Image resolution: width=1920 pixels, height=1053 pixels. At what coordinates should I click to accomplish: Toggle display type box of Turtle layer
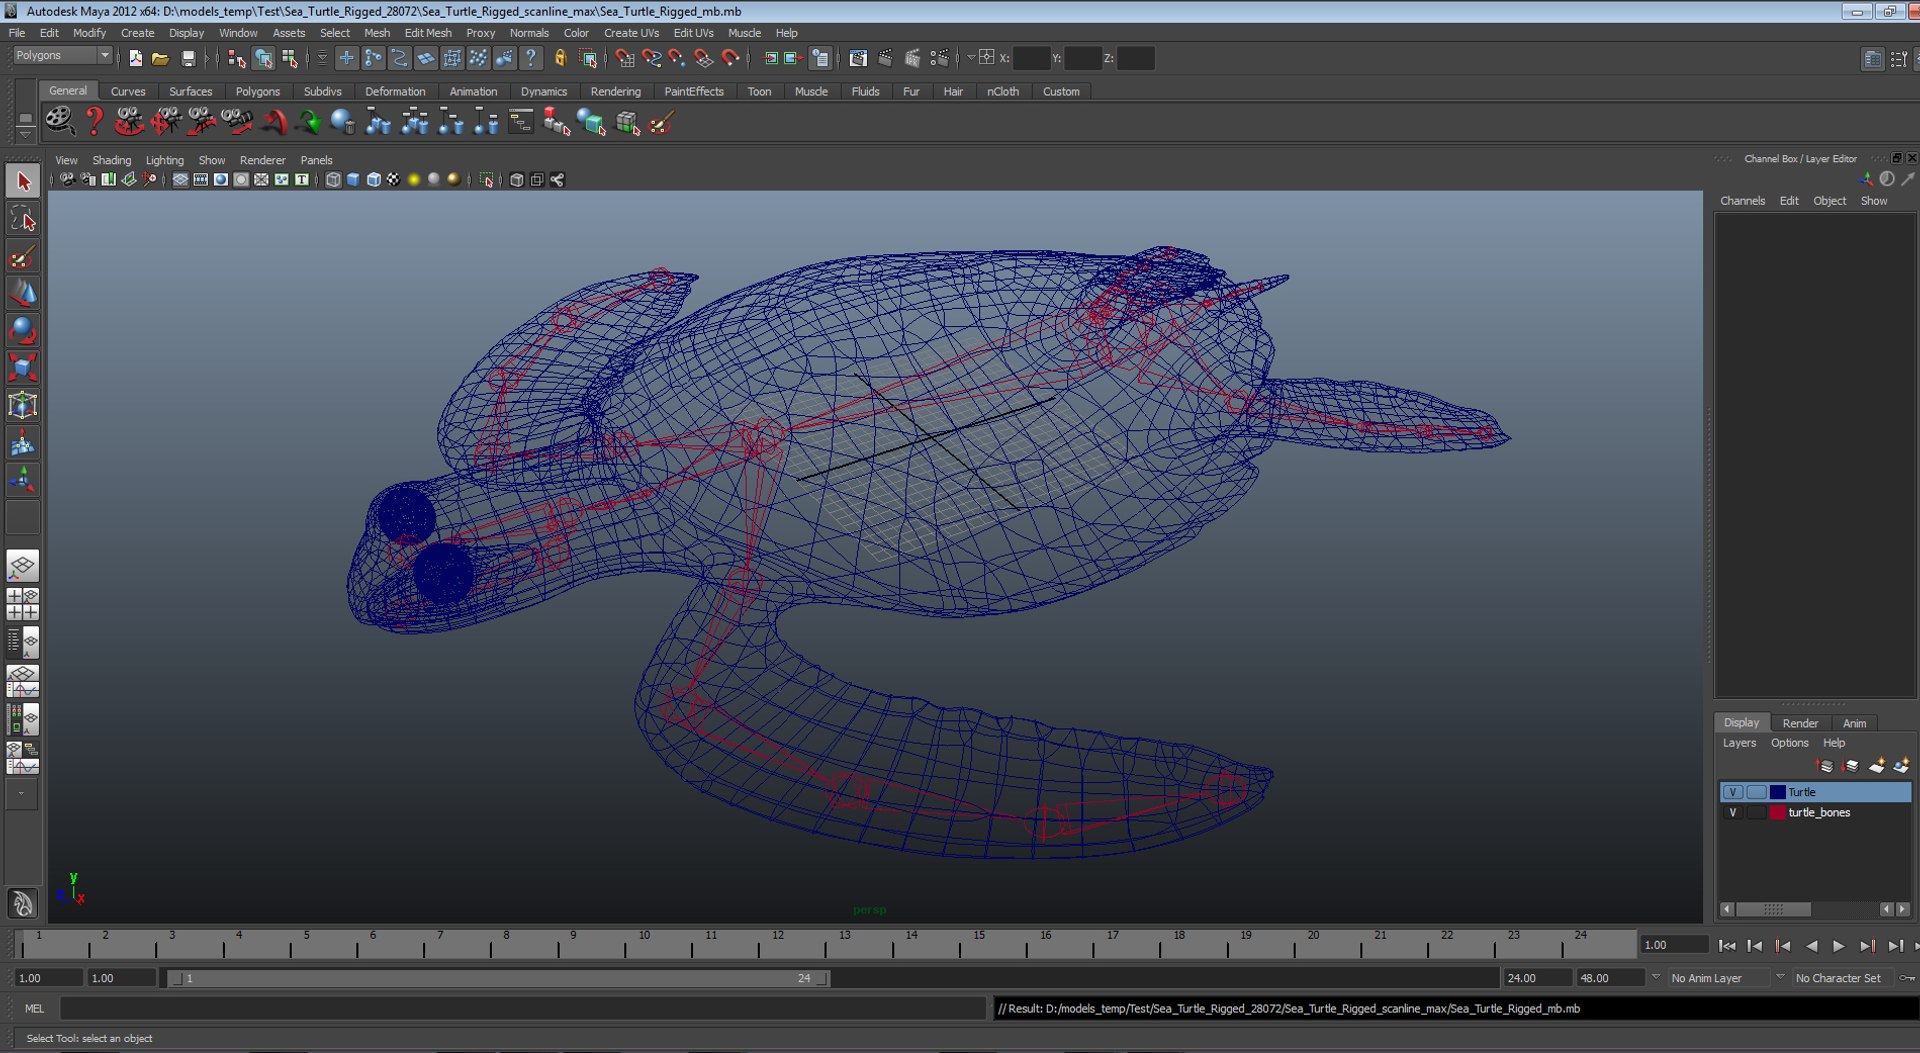click(x=1756, y=792)
